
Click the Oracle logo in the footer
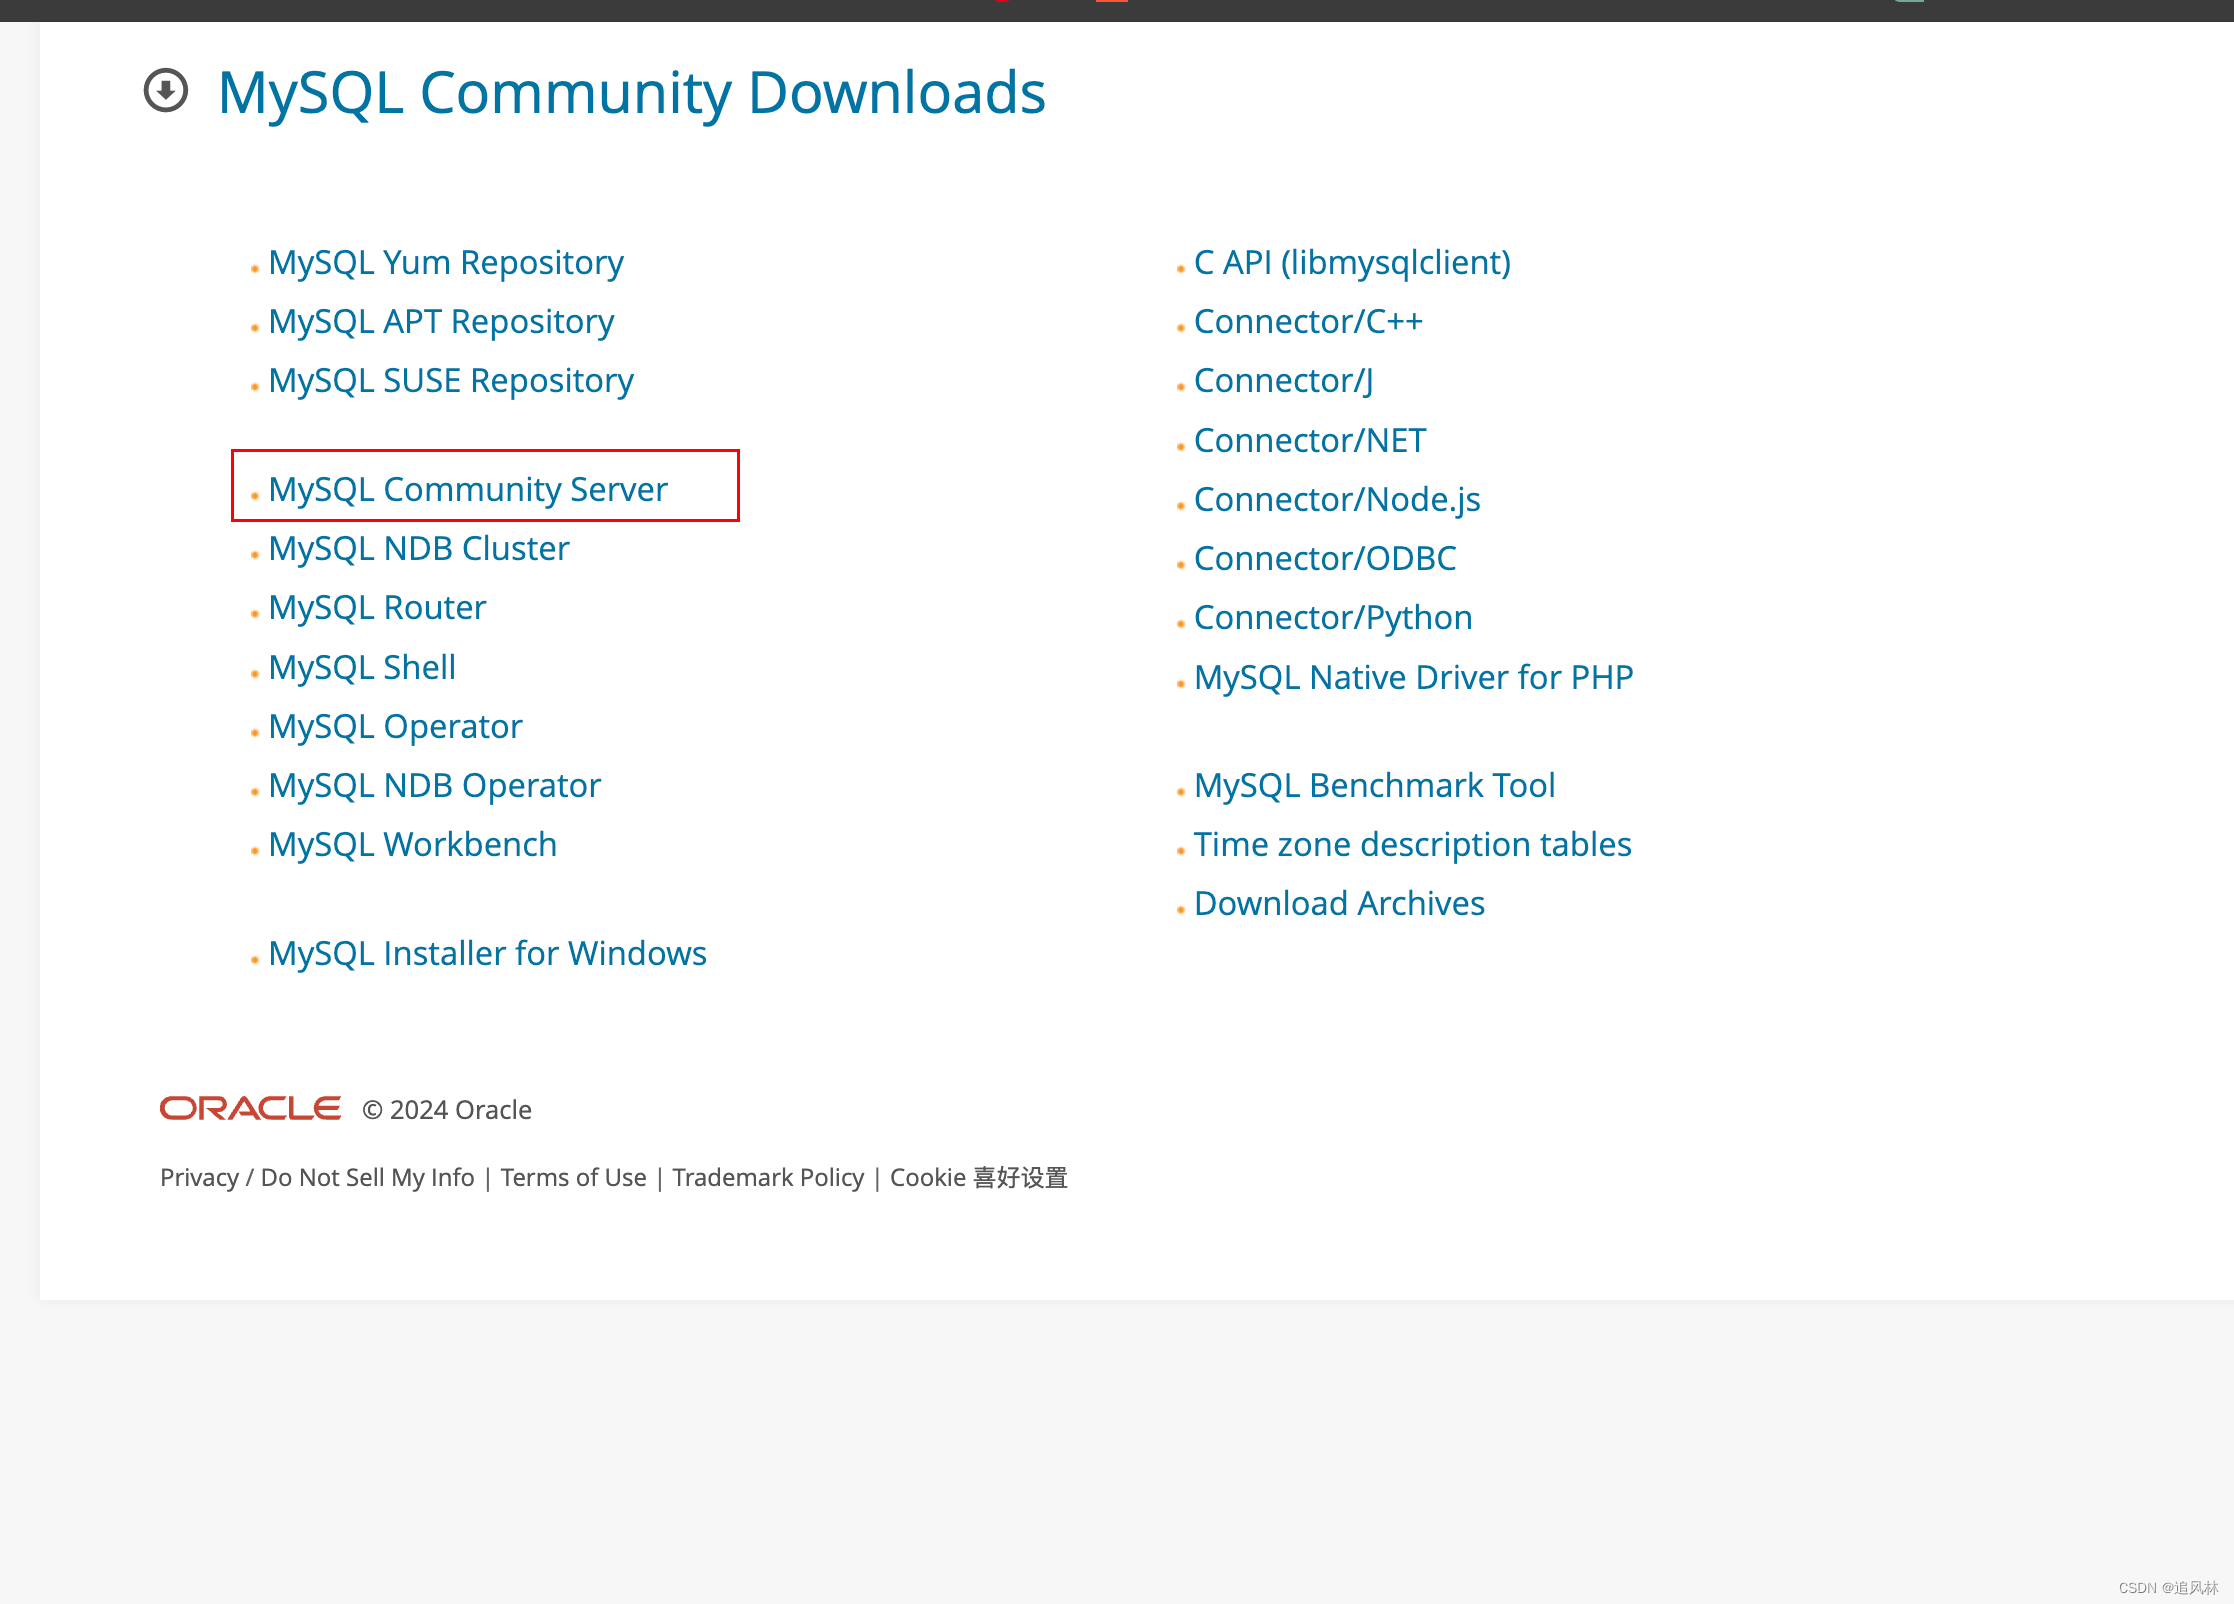(249, 1108)
